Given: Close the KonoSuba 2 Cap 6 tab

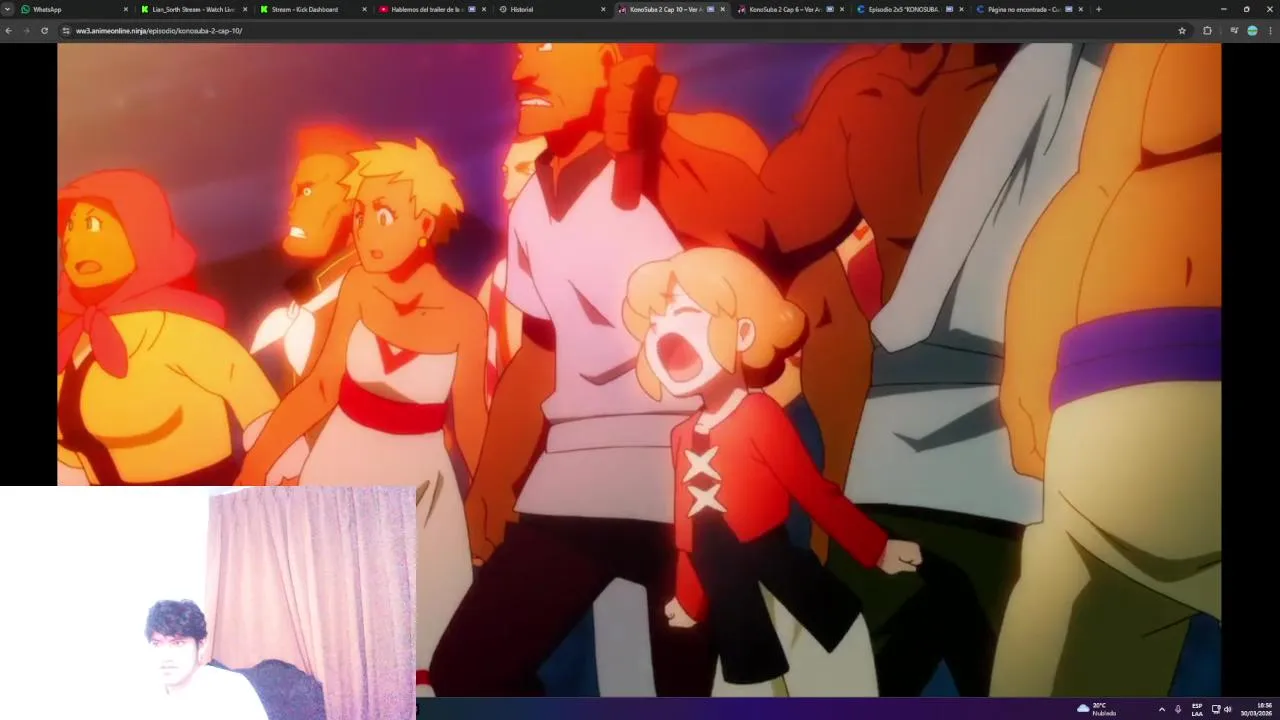Looking at the screenshot, I should point(842,9).
